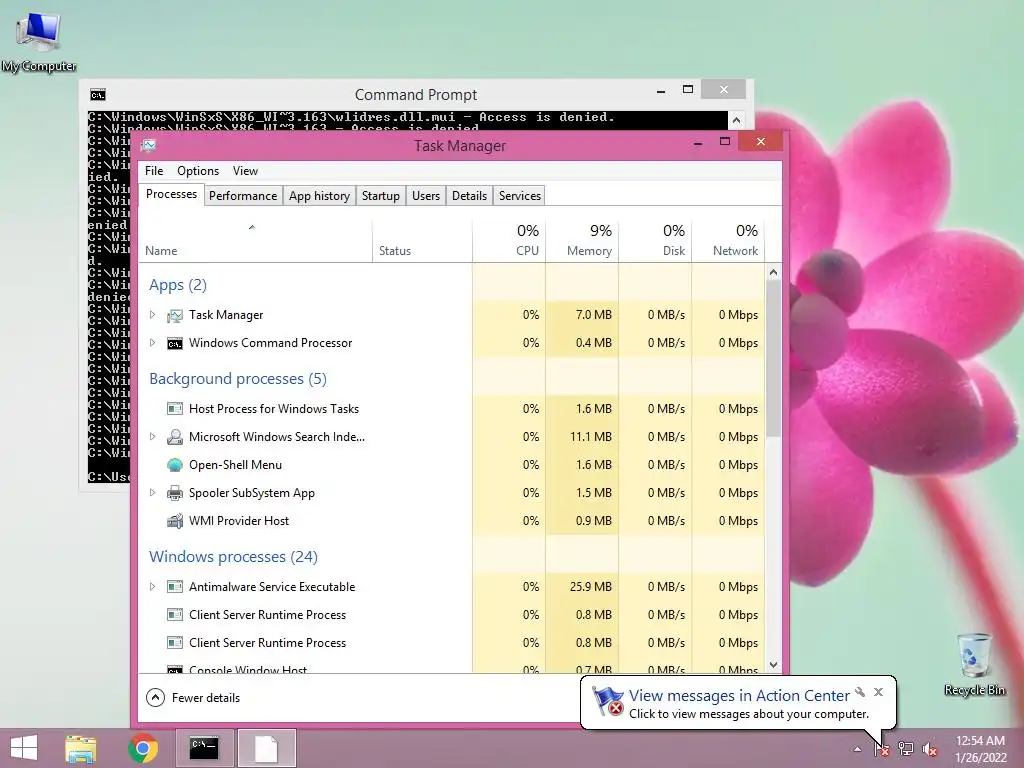
Task: Click the process list scrollbar thumb
Action: pos(773,360)
